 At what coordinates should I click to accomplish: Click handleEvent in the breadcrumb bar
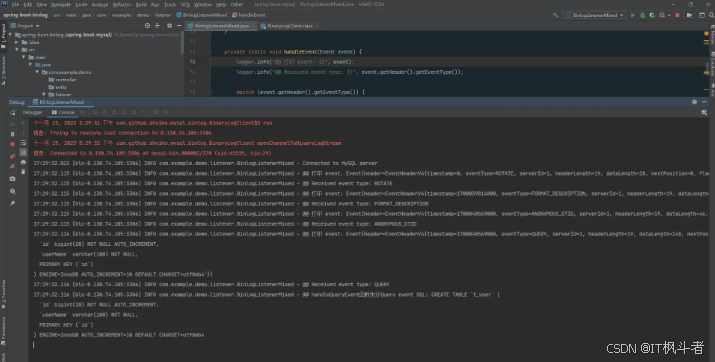[x=249, y=15]
